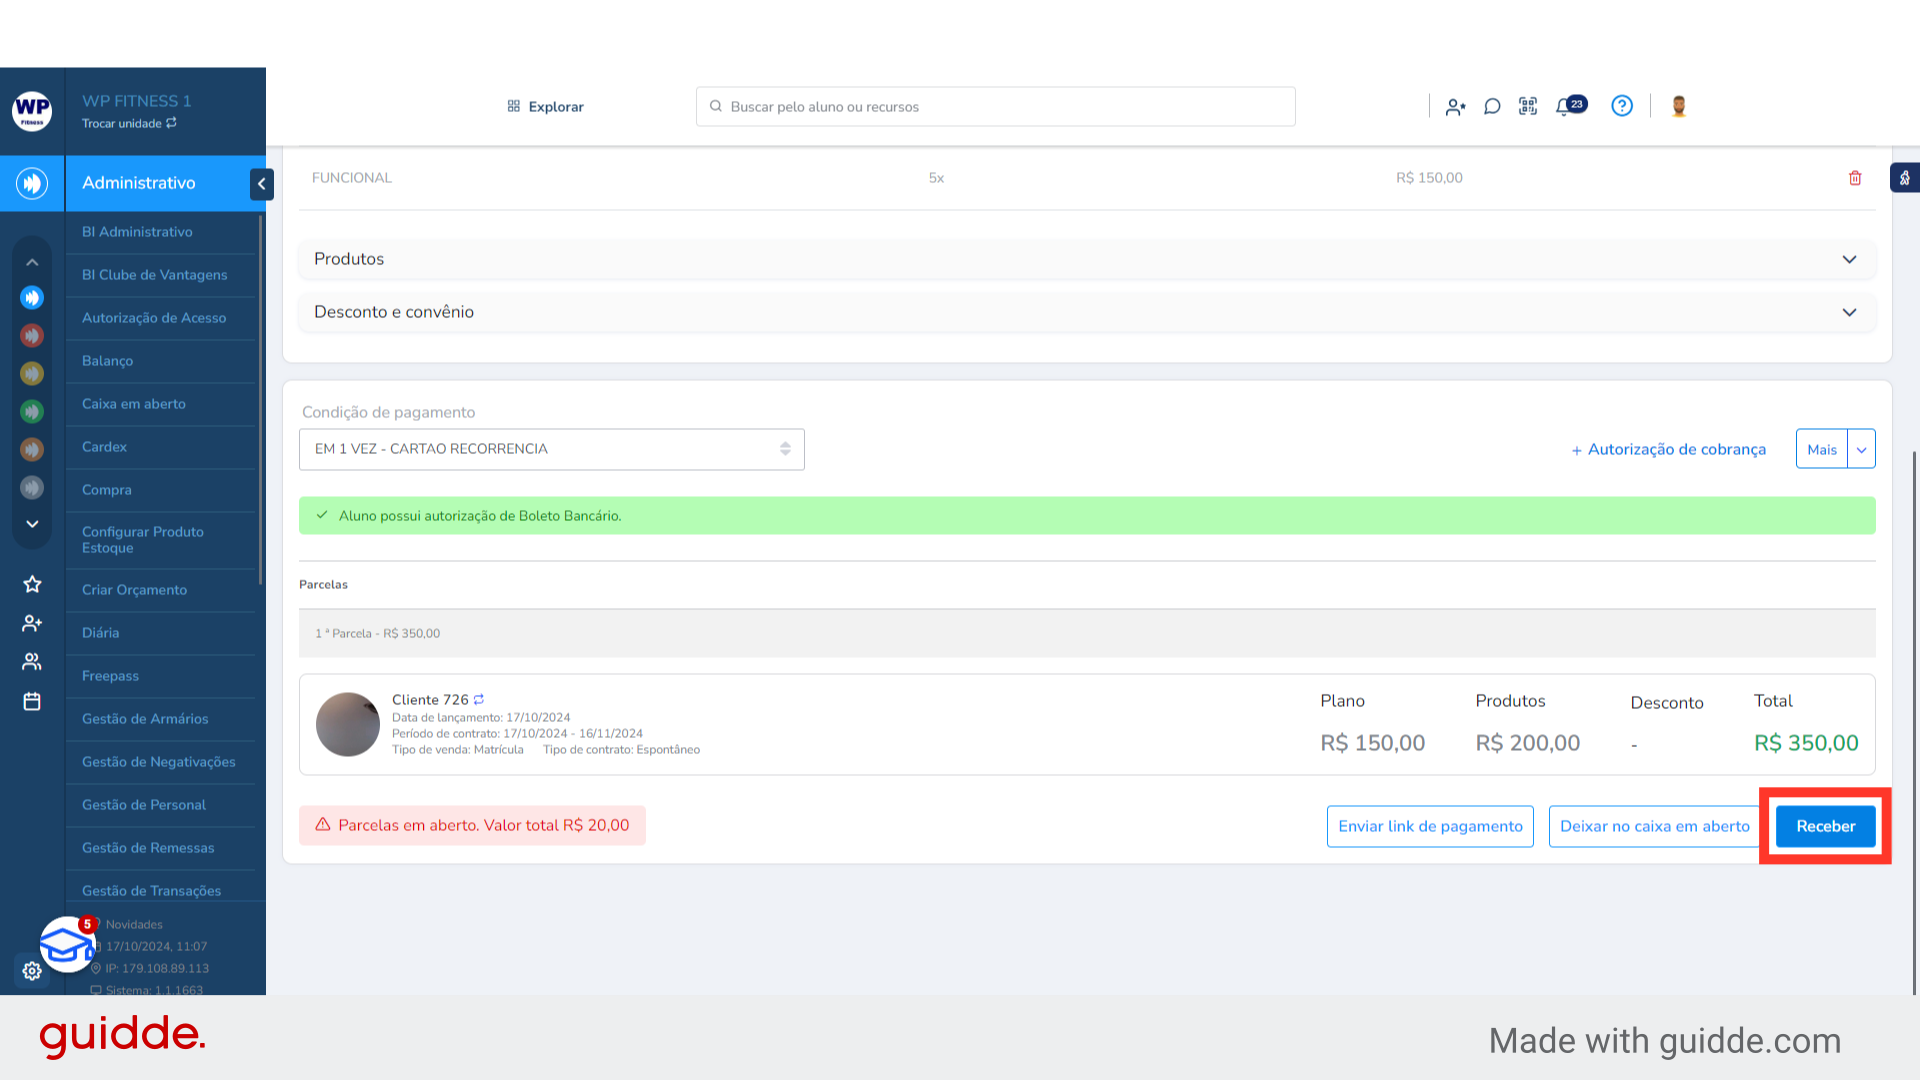Viewport: 1920px width, 1080px height.
Task: Open the QR code scanner icon
Action: (x=1527, y=106)
